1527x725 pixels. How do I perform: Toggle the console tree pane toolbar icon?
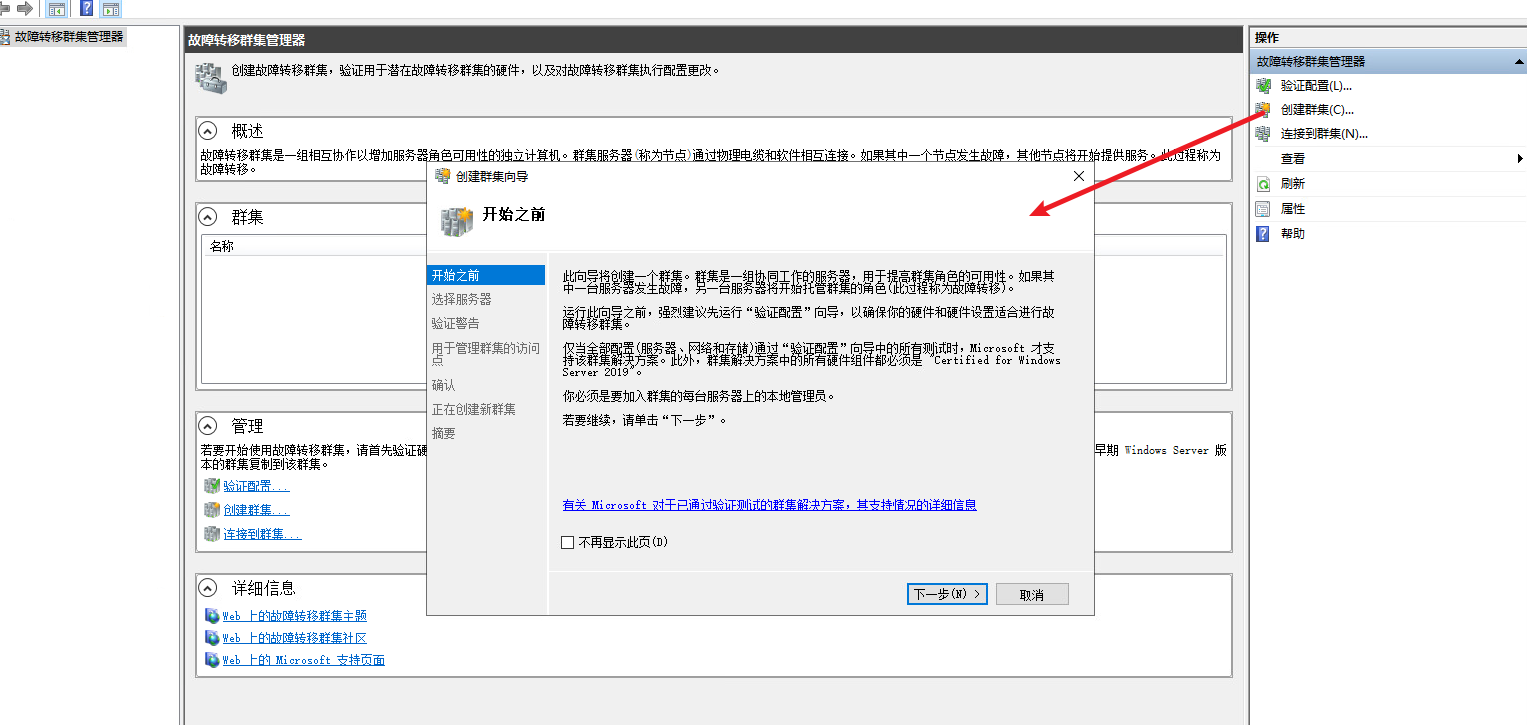click(57, 9)
